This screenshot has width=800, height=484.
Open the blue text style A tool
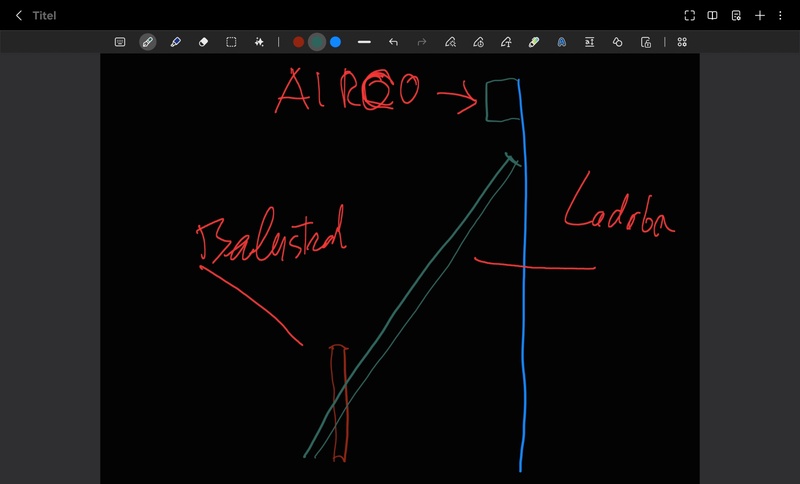[x=562, y=42]
